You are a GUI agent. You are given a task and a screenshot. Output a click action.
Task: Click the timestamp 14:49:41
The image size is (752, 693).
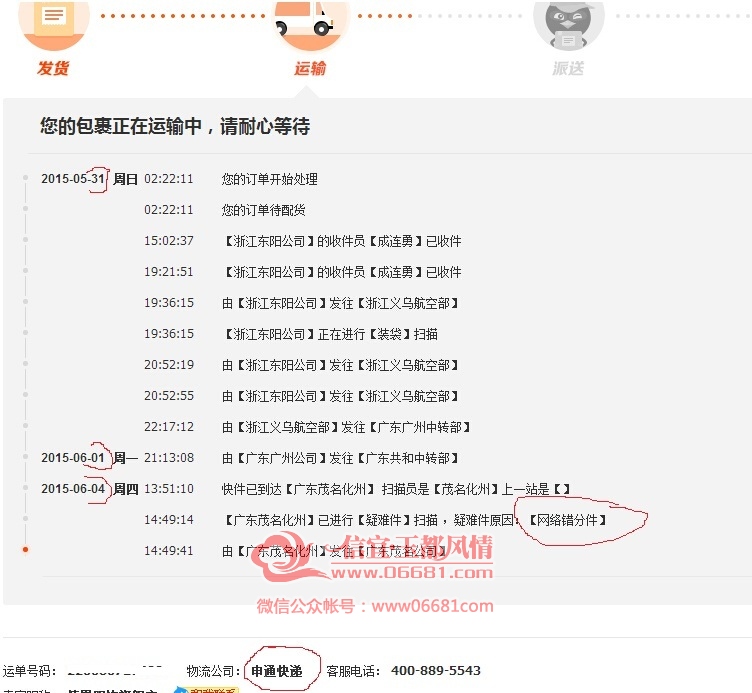[169, 550]
